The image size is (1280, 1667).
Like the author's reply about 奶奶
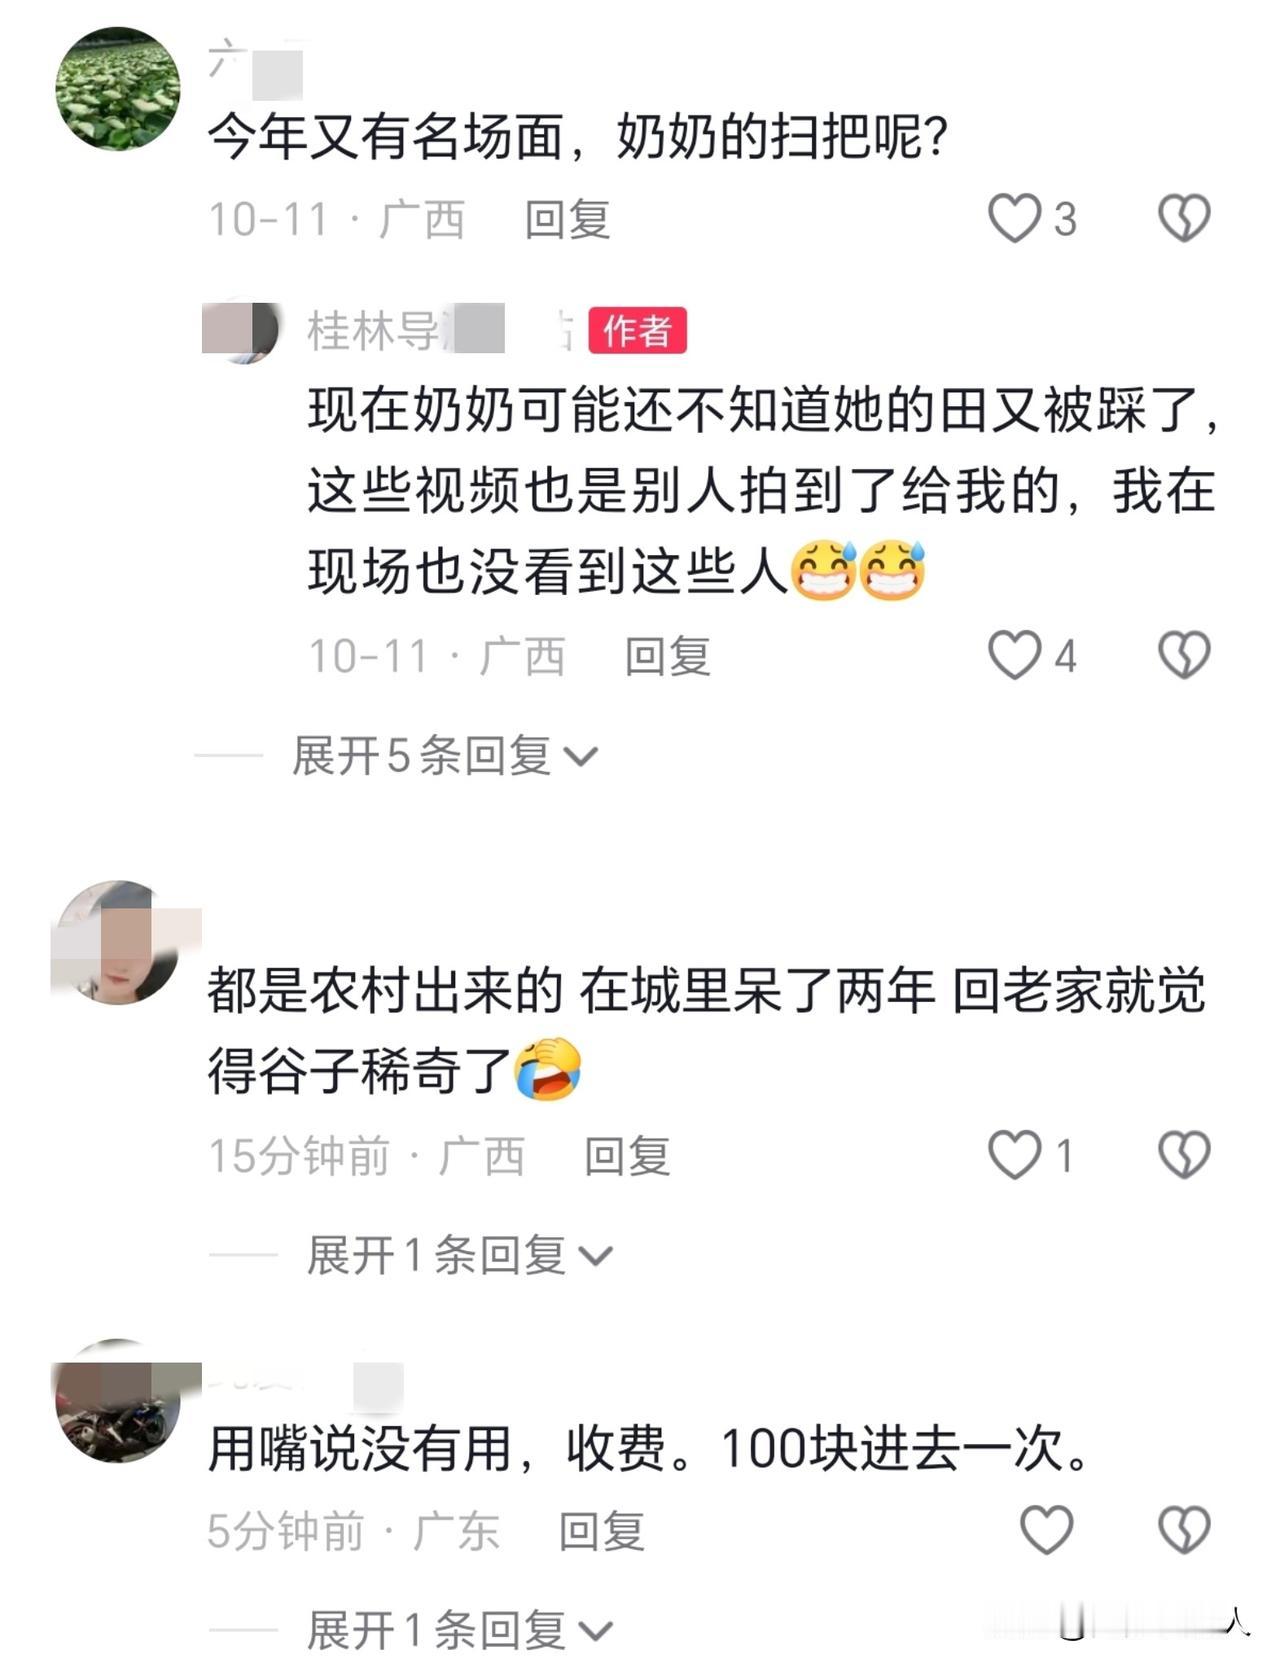coord(1015,655)
